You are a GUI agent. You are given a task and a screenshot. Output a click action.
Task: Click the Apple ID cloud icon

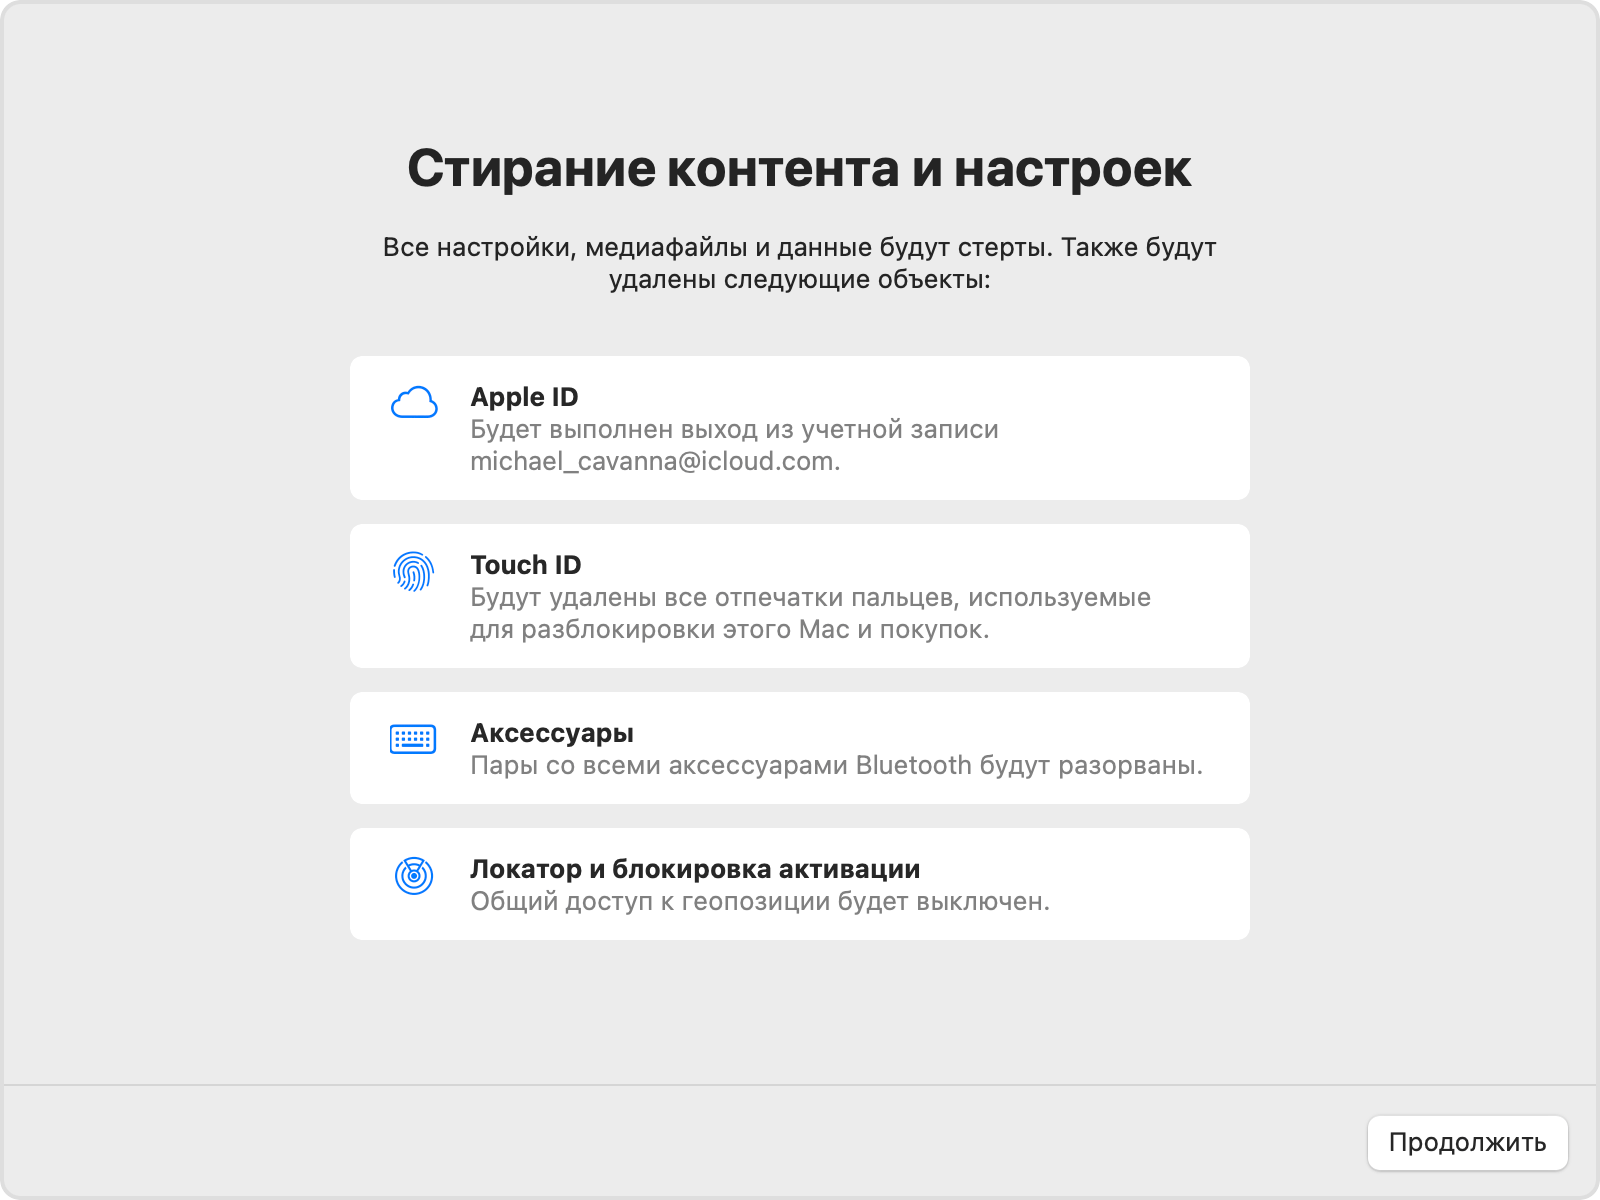tap(414, 403)
